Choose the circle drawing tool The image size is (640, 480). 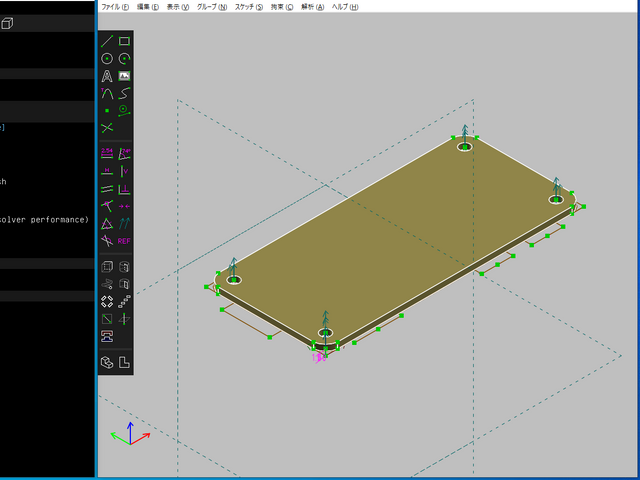(107, 59)
